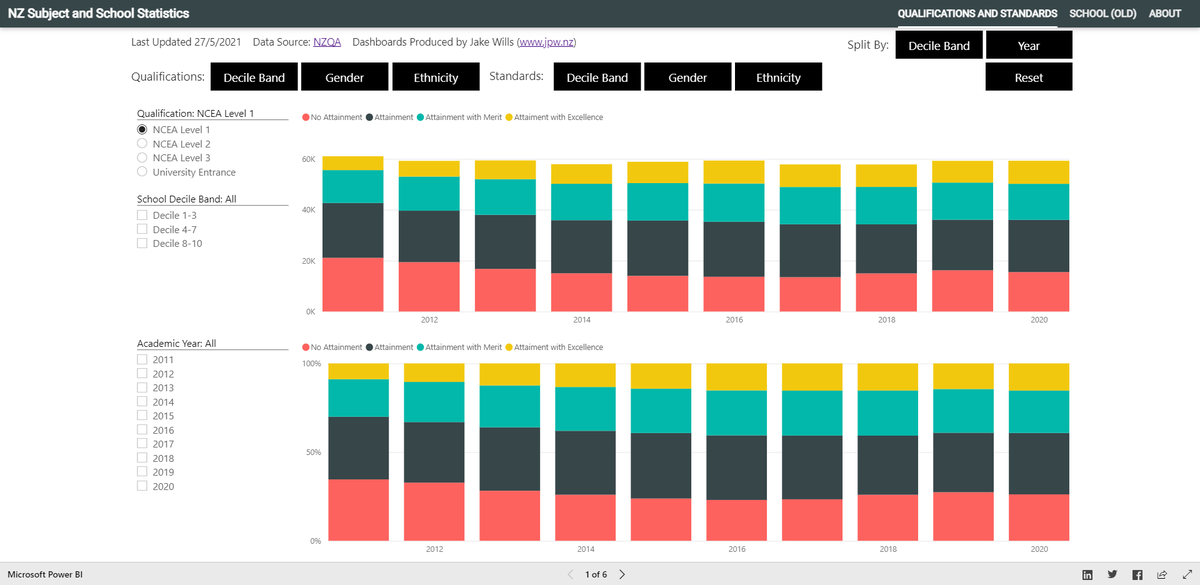The width and height of the screenshot is (1200, 585).
Task: Click bottom chart Attainment with Excellence legend
Action: 554,347
